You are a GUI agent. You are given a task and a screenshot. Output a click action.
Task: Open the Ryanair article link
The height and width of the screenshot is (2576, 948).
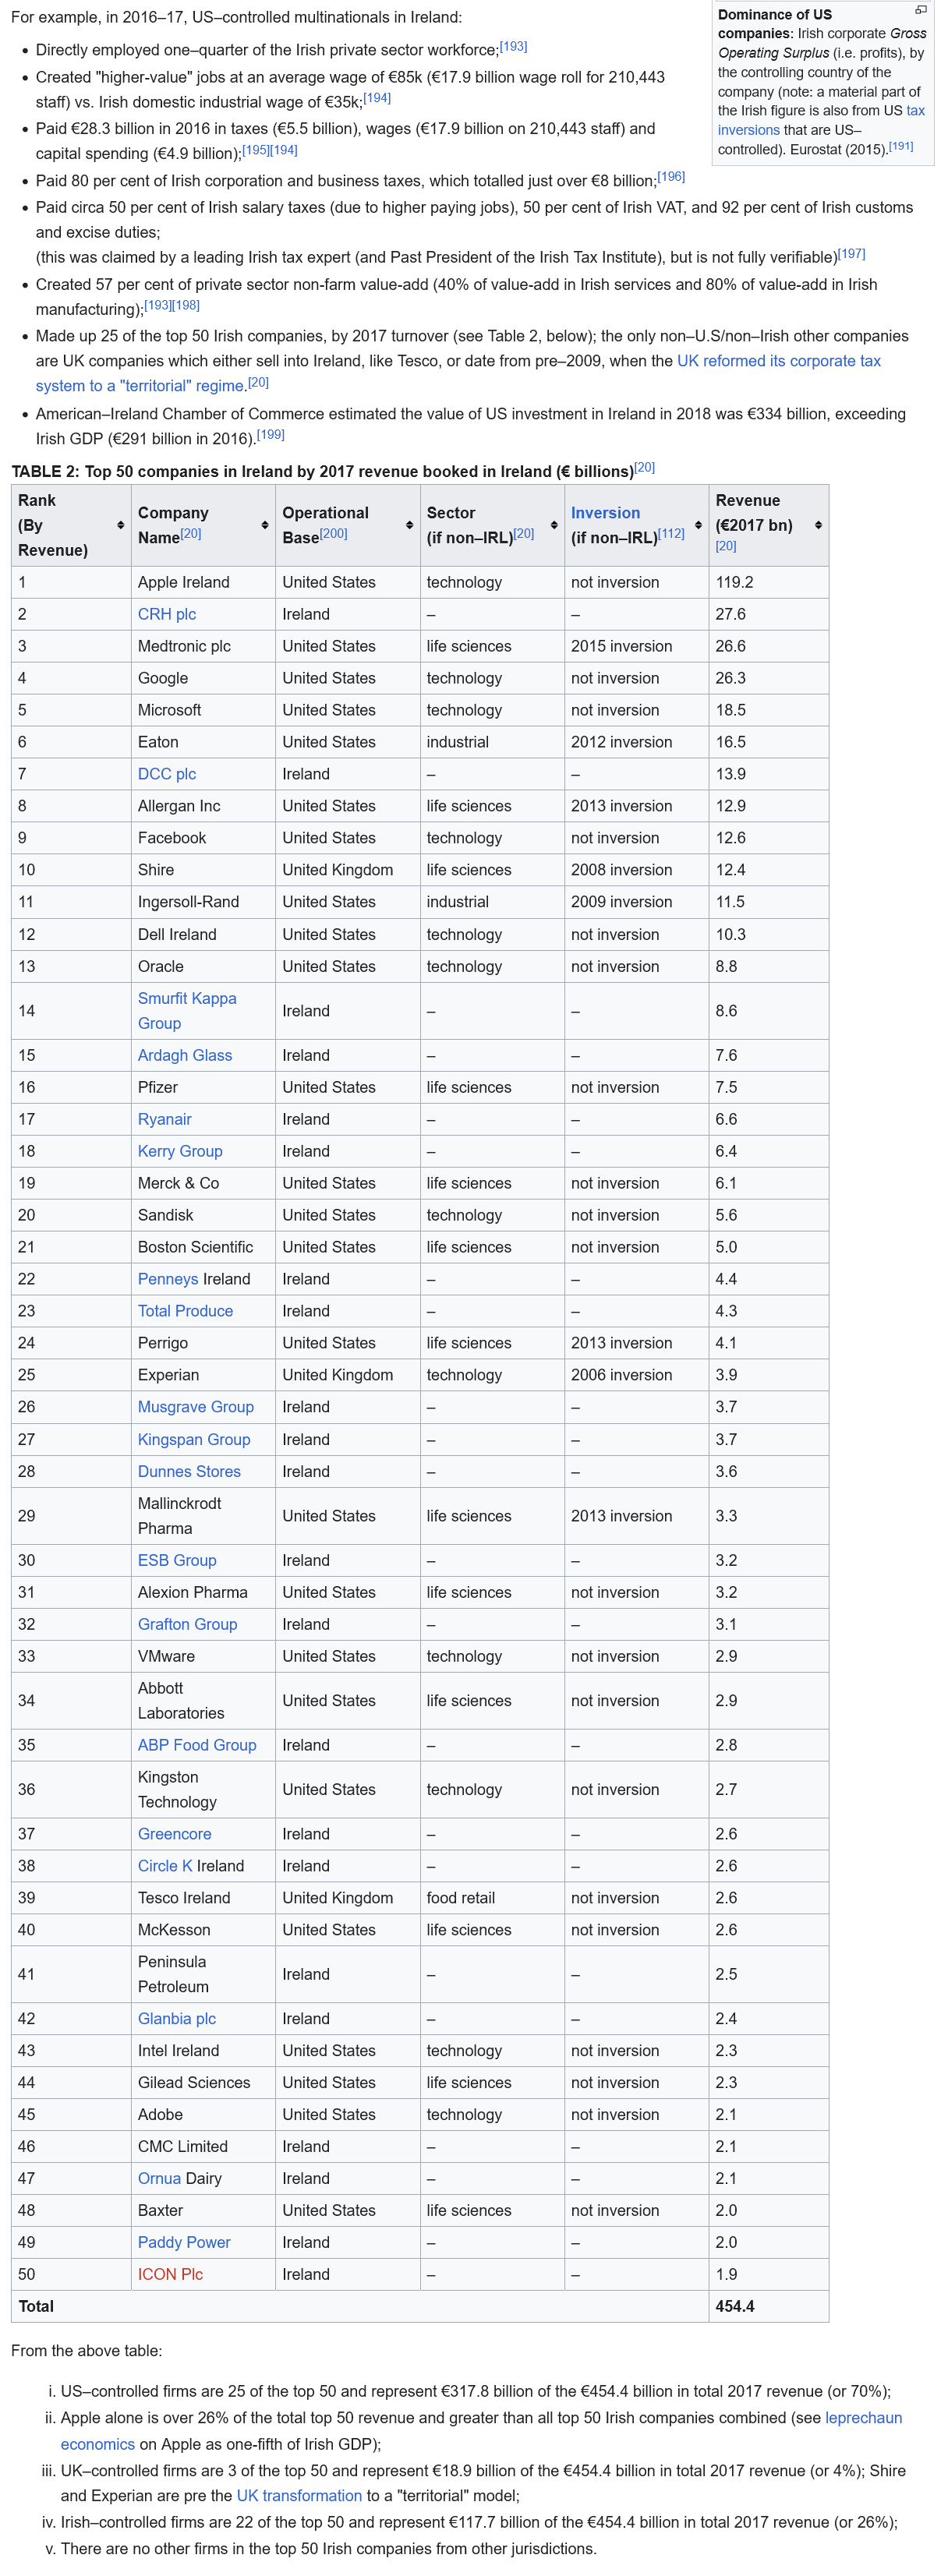(x=165, y=1119)
